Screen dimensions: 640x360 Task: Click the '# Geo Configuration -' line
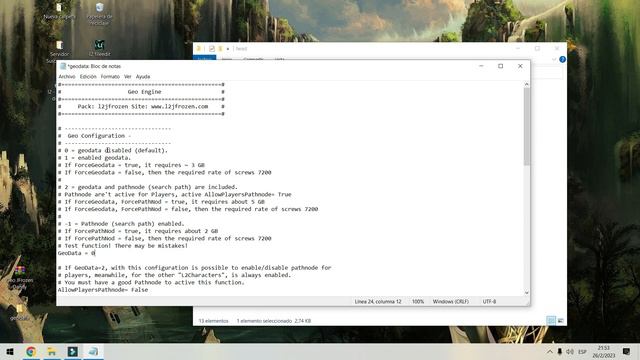click(x=94, y=136)
